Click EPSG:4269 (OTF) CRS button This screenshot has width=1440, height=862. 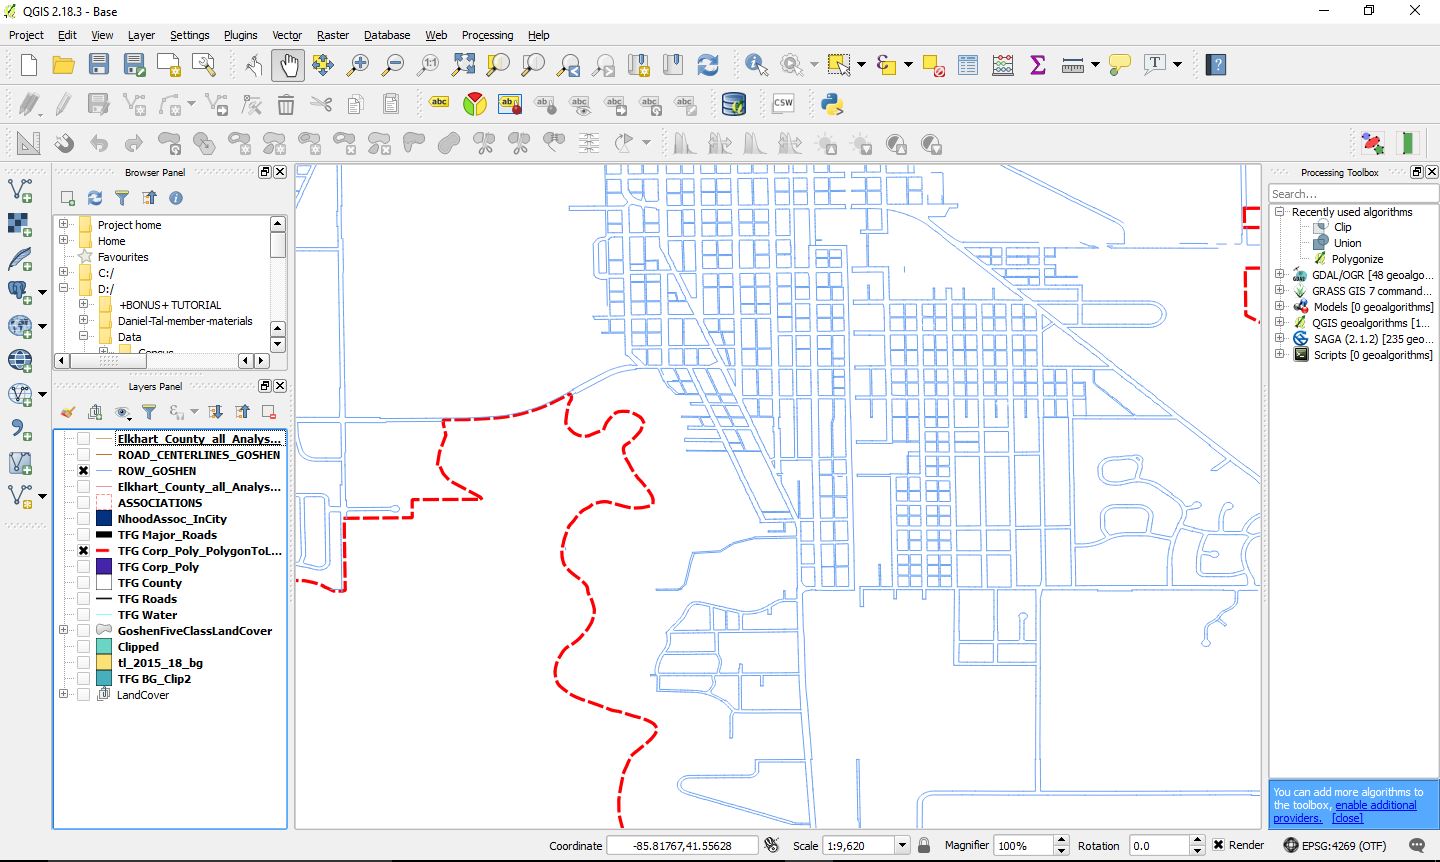(1335, 846)
